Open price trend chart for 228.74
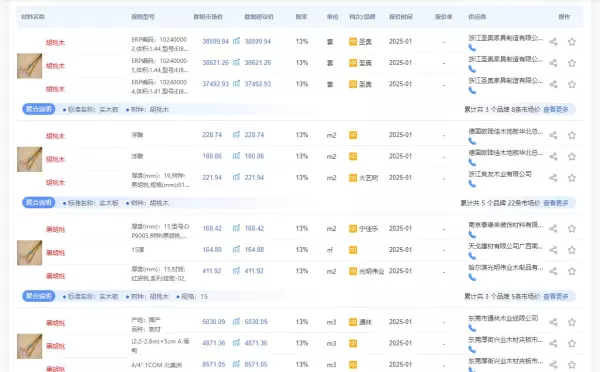 pyautogui.click(x=236, y=134)
